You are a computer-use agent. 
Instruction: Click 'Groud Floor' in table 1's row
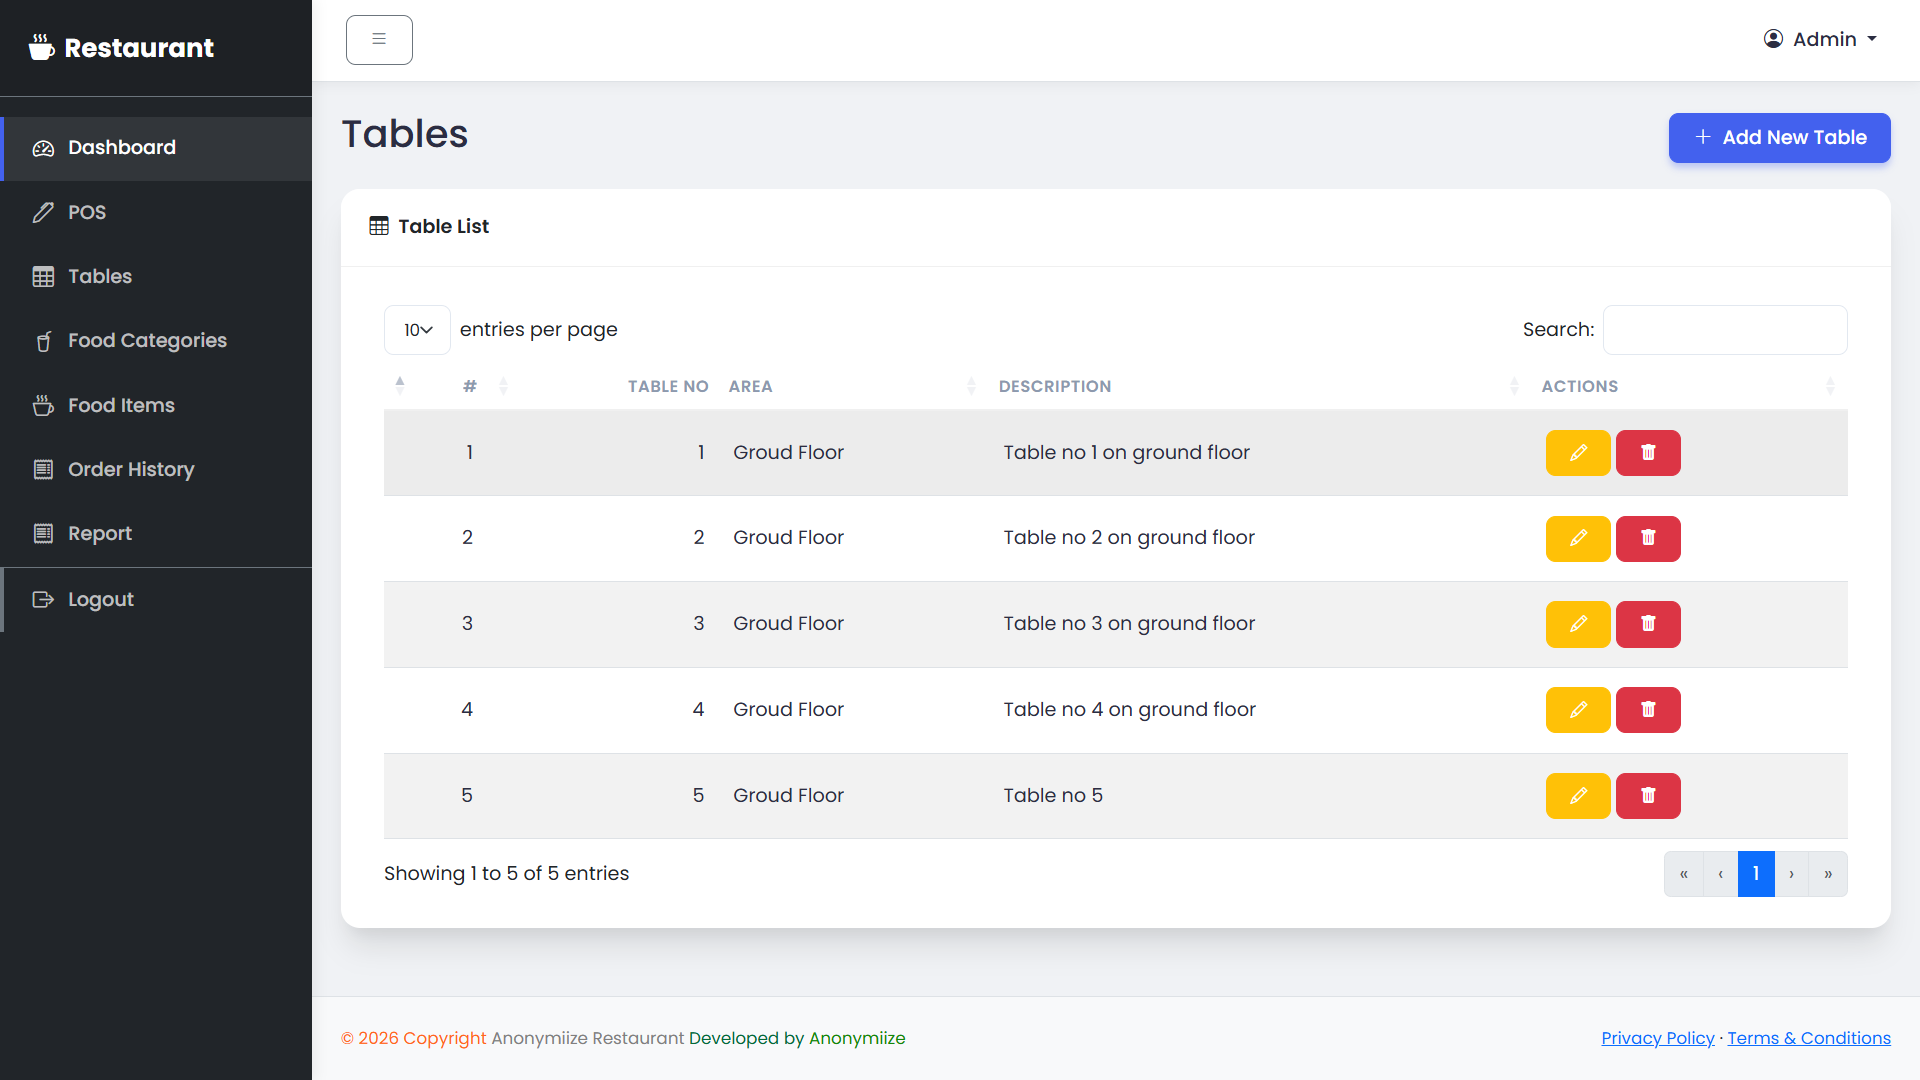(788, 453)
